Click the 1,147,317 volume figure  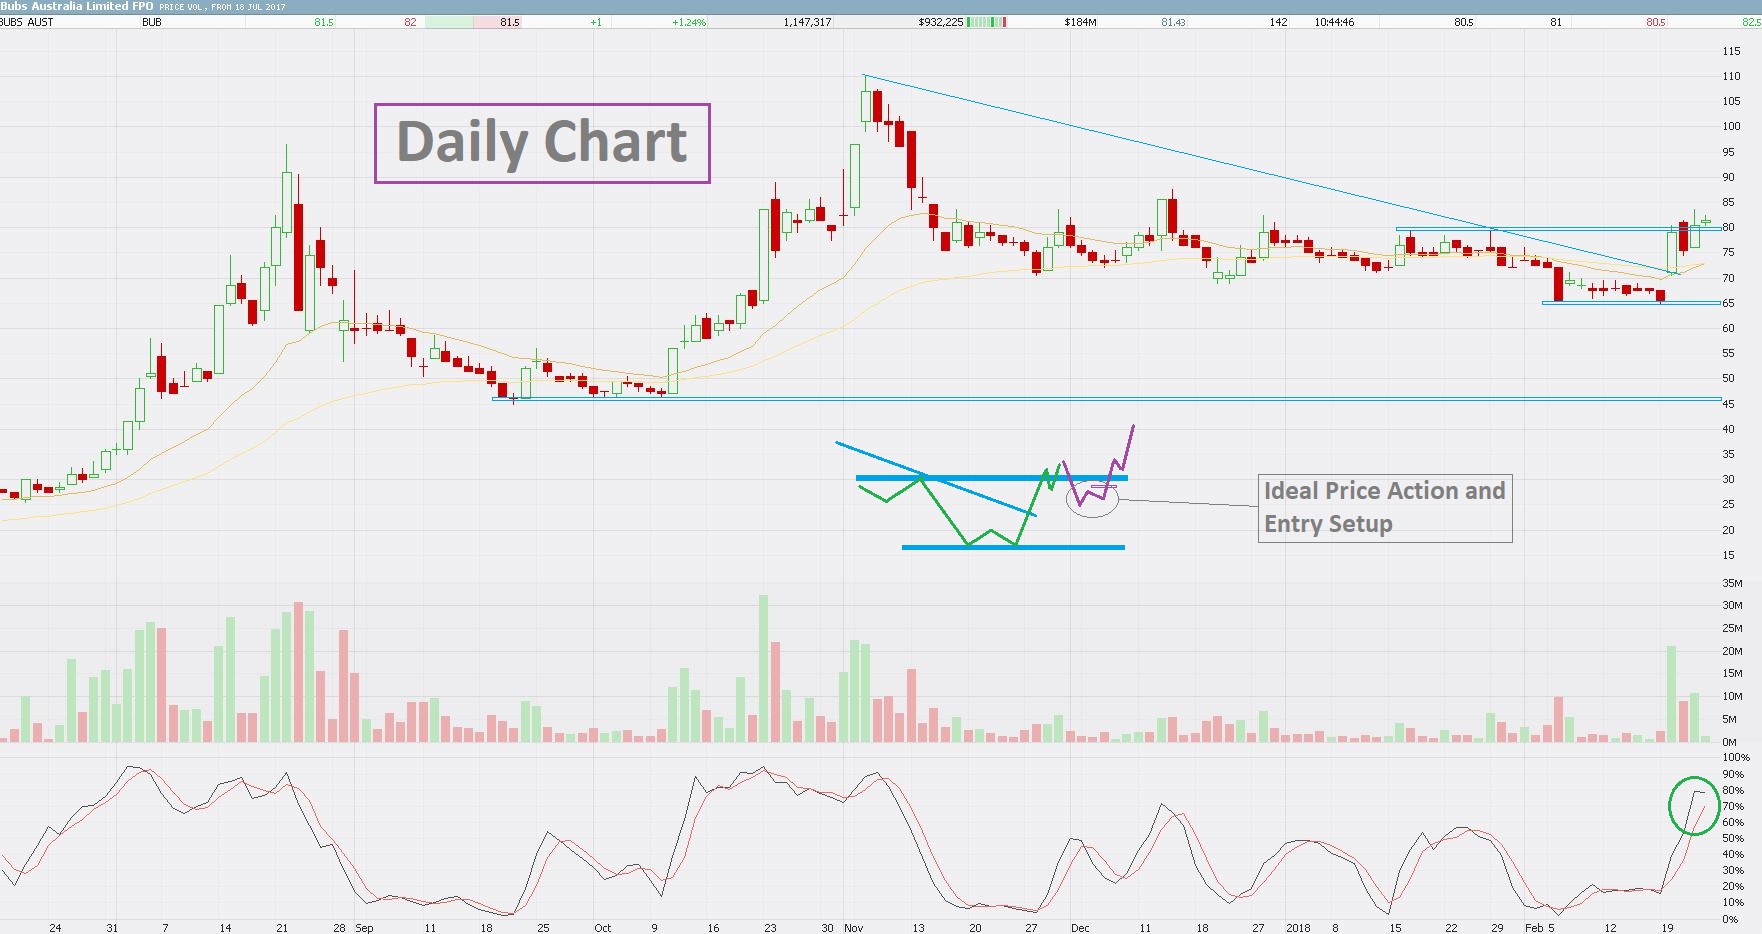(807, 22)
